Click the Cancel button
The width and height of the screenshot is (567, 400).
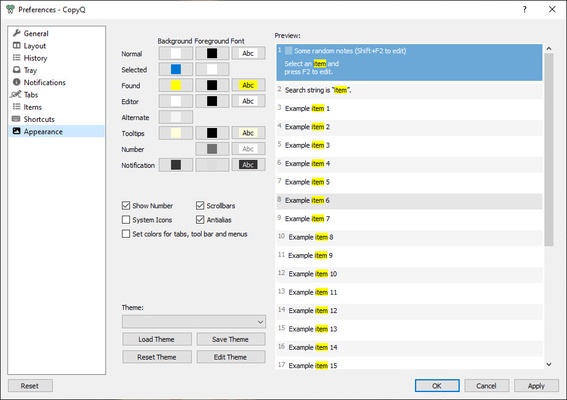pyautogui.click(x=487, y=386)
